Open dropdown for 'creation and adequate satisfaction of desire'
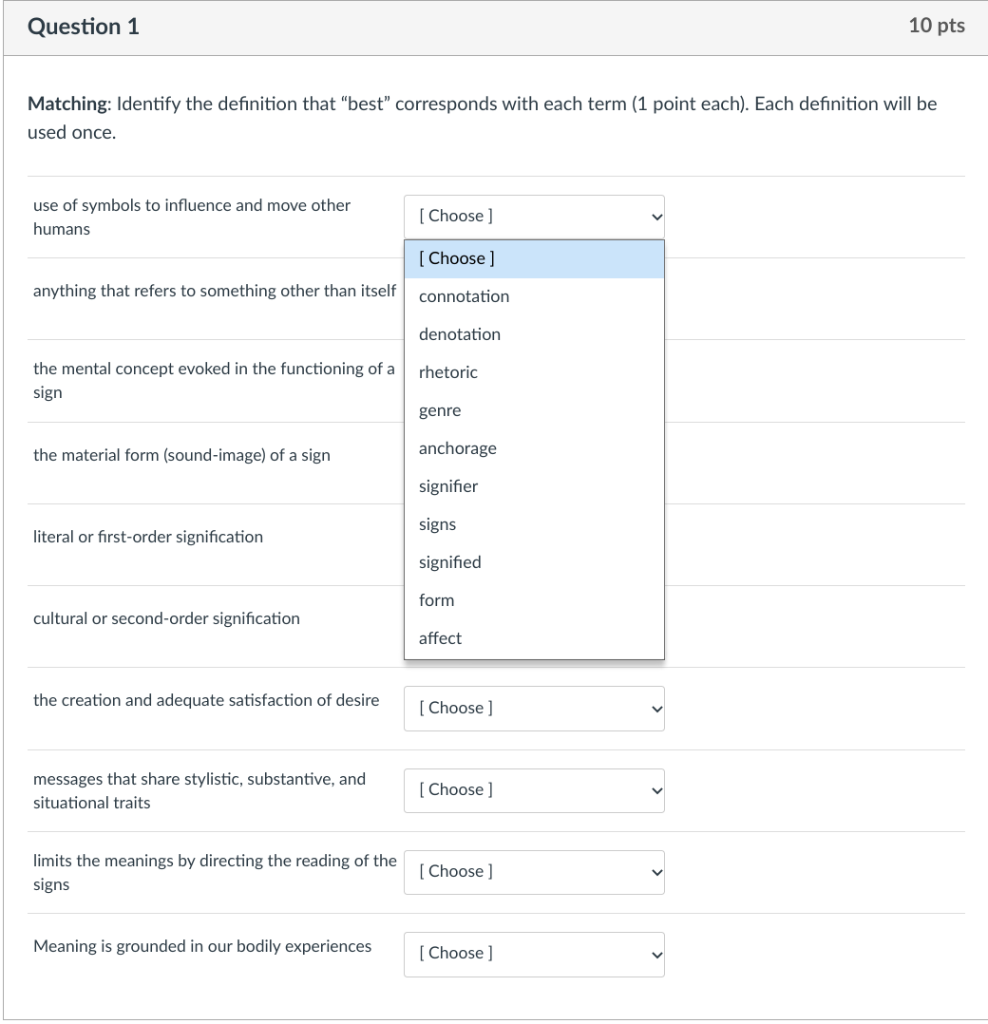This screenshot has width=988, height=1024. click(534, 709)
